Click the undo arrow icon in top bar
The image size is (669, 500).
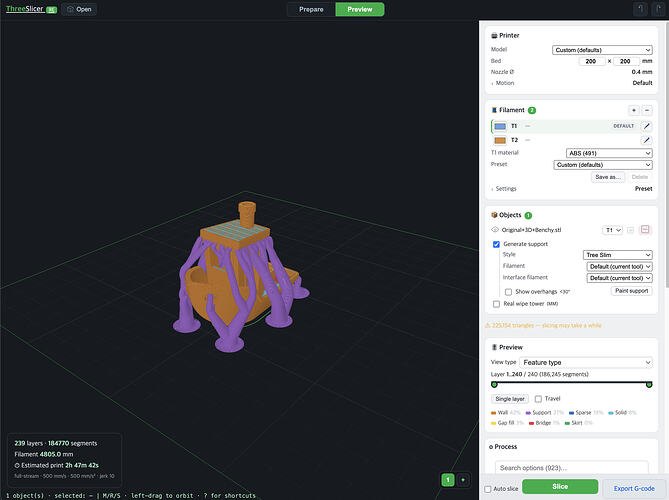tap(640, 9)
